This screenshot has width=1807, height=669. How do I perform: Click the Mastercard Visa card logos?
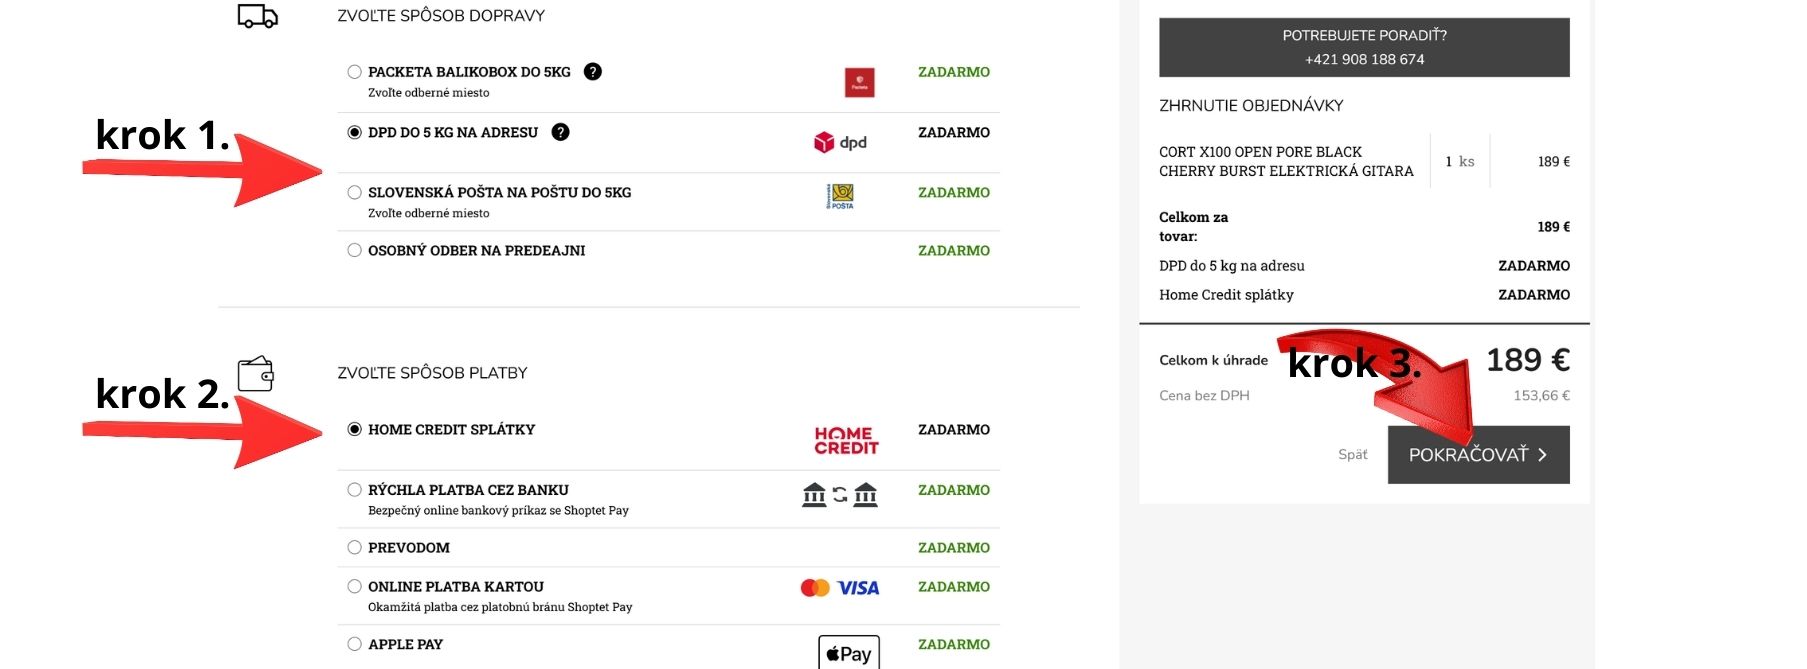coord(840,588)
